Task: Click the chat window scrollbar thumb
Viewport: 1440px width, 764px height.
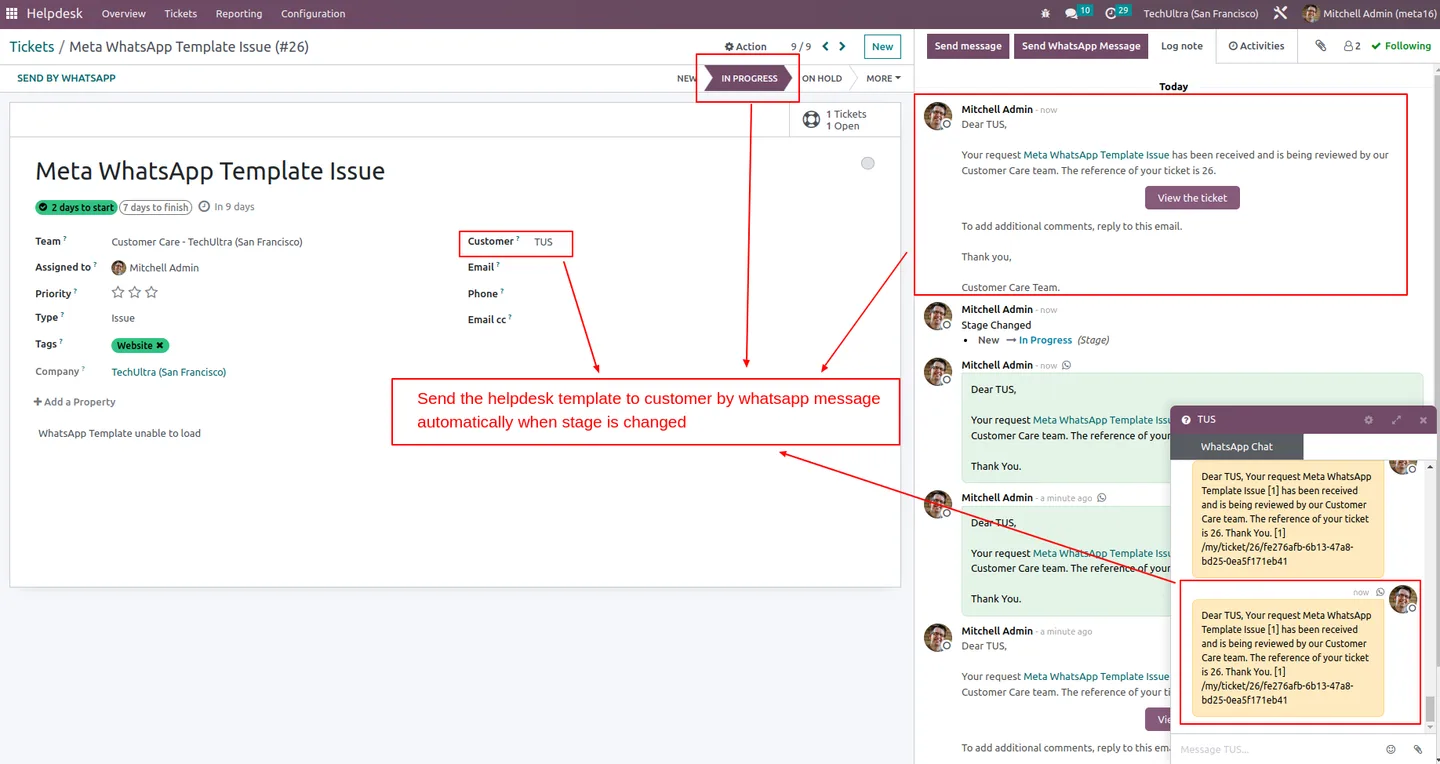Action: 1430,708
